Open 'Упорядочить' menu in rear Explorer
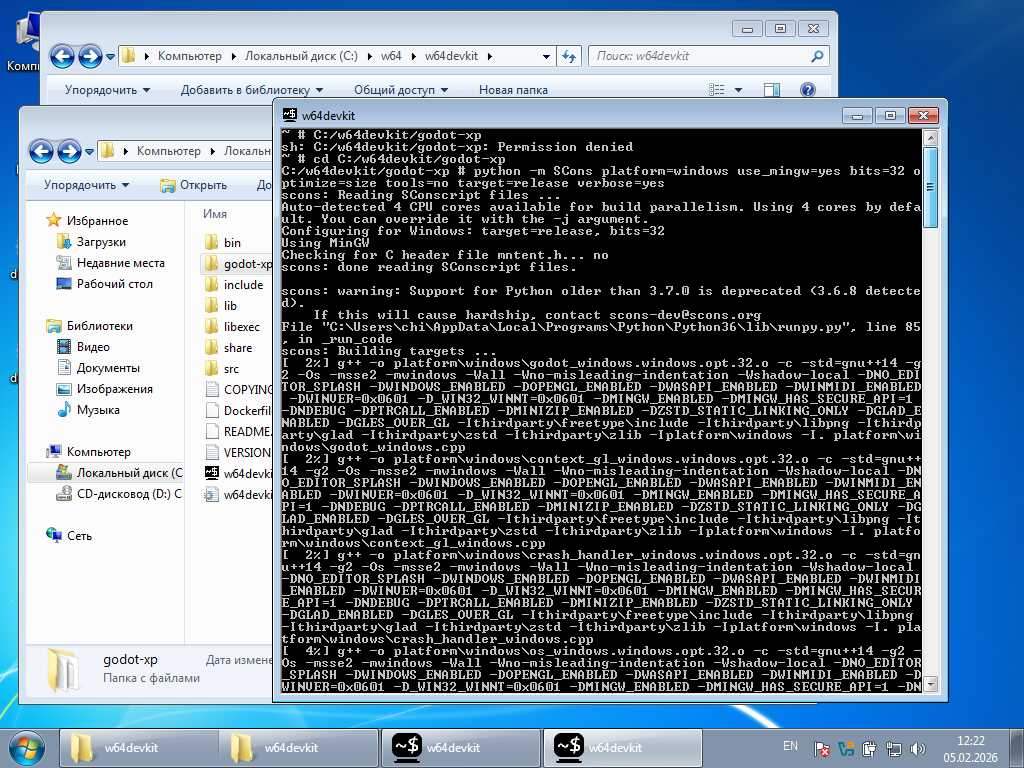Screen dimensions: 1024x768 [107, 90]
